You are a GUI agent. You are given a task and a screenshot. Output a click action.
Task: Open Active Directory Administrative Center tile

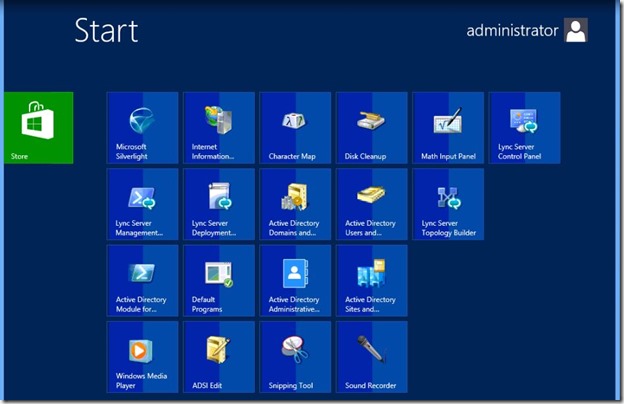pos(295,281)
